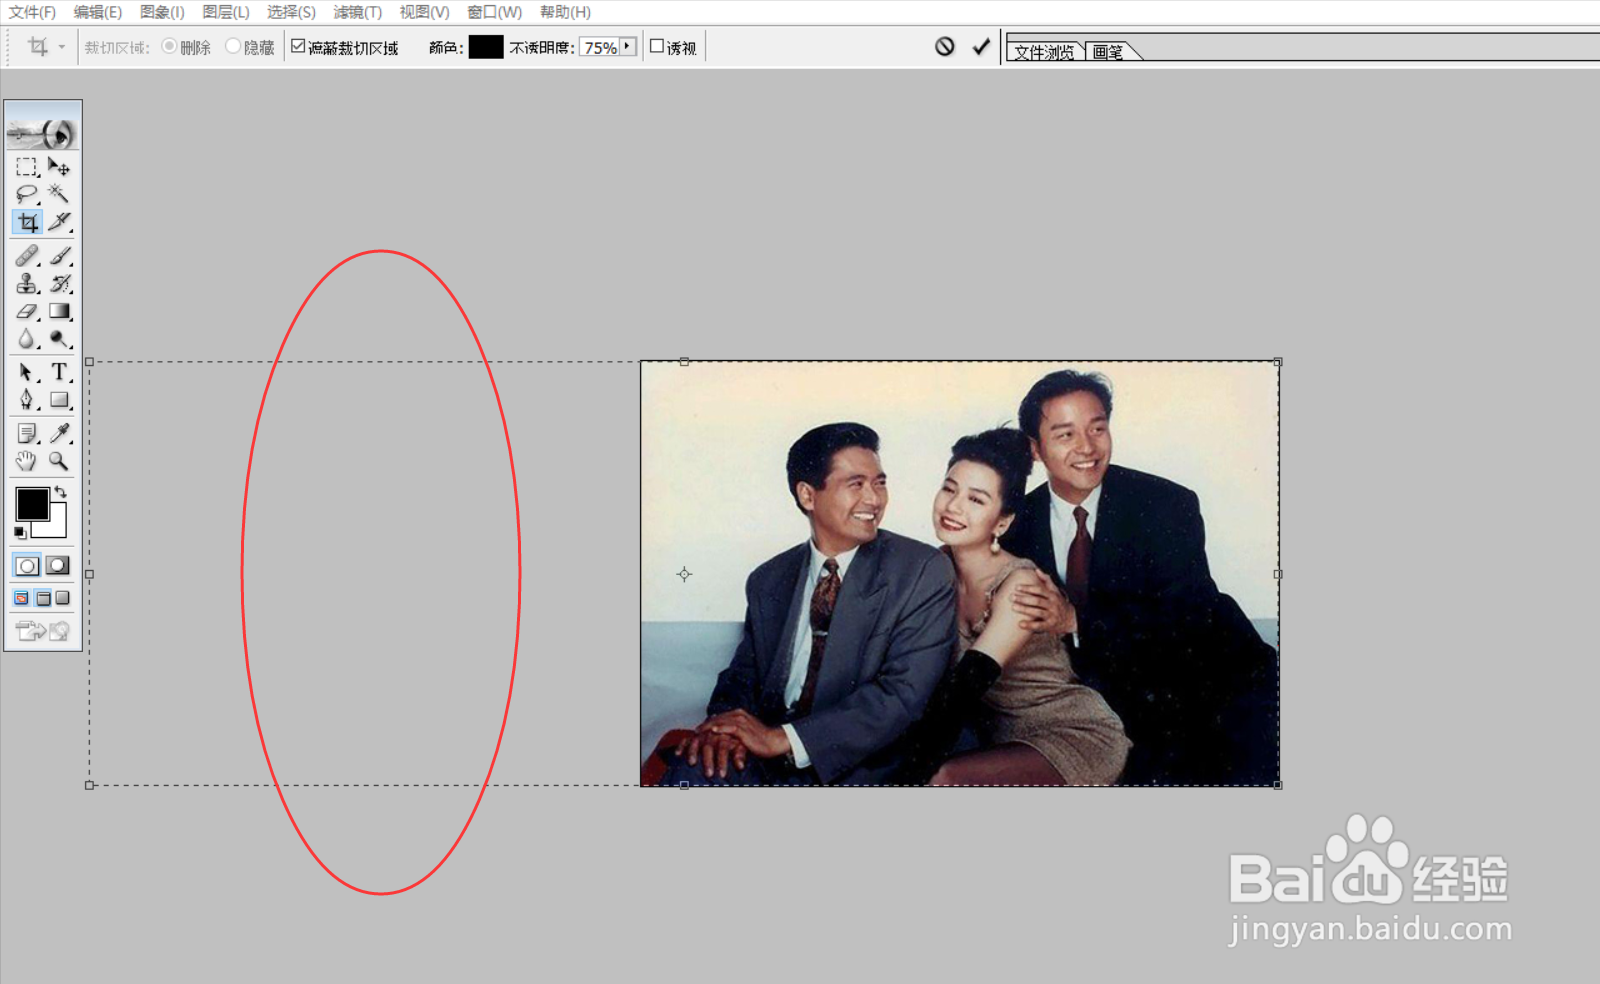Select the Eraser tool
Image resolution: width=1600 pixels, height=984 pixels.
(27, 312)
